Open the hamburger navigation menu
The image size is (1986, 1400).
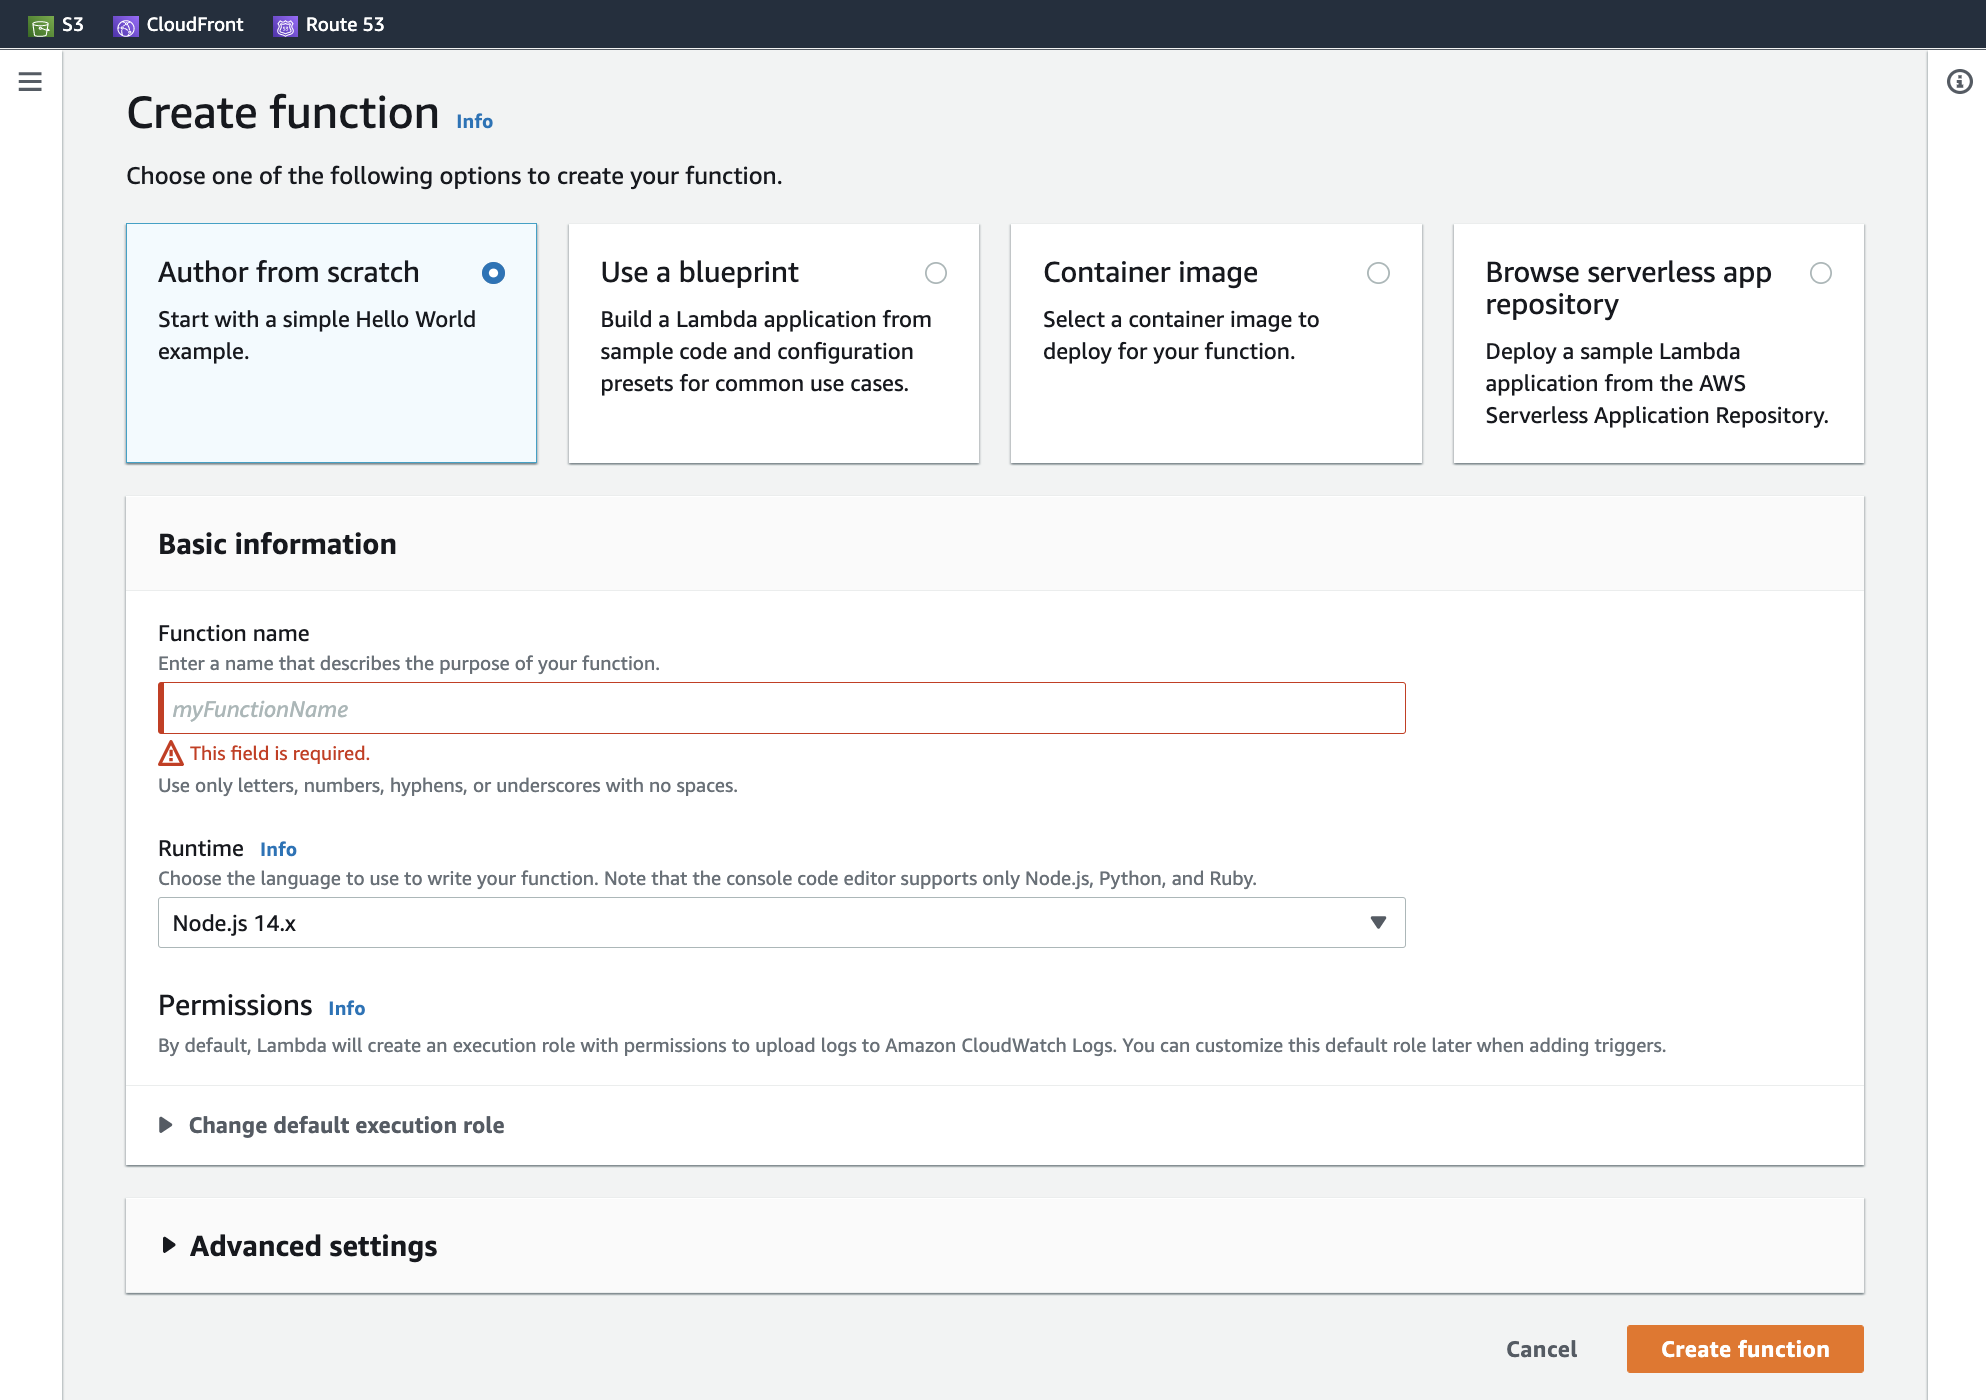(x=30, y=82)
